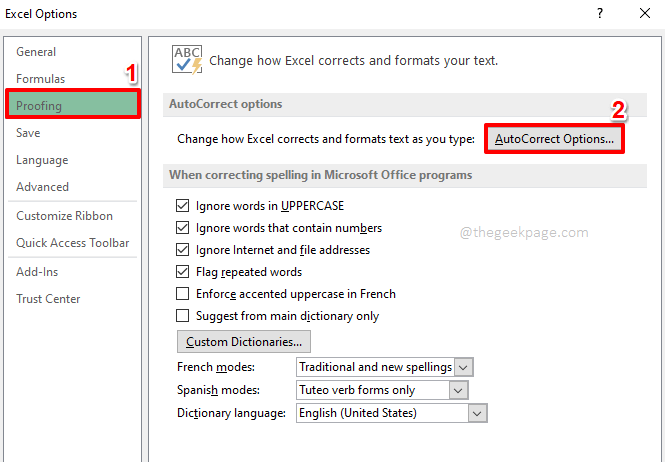The width and height of the screenshot is (665, 462).
Task: Open the French modes dropdown
Action: coord(385,367)
